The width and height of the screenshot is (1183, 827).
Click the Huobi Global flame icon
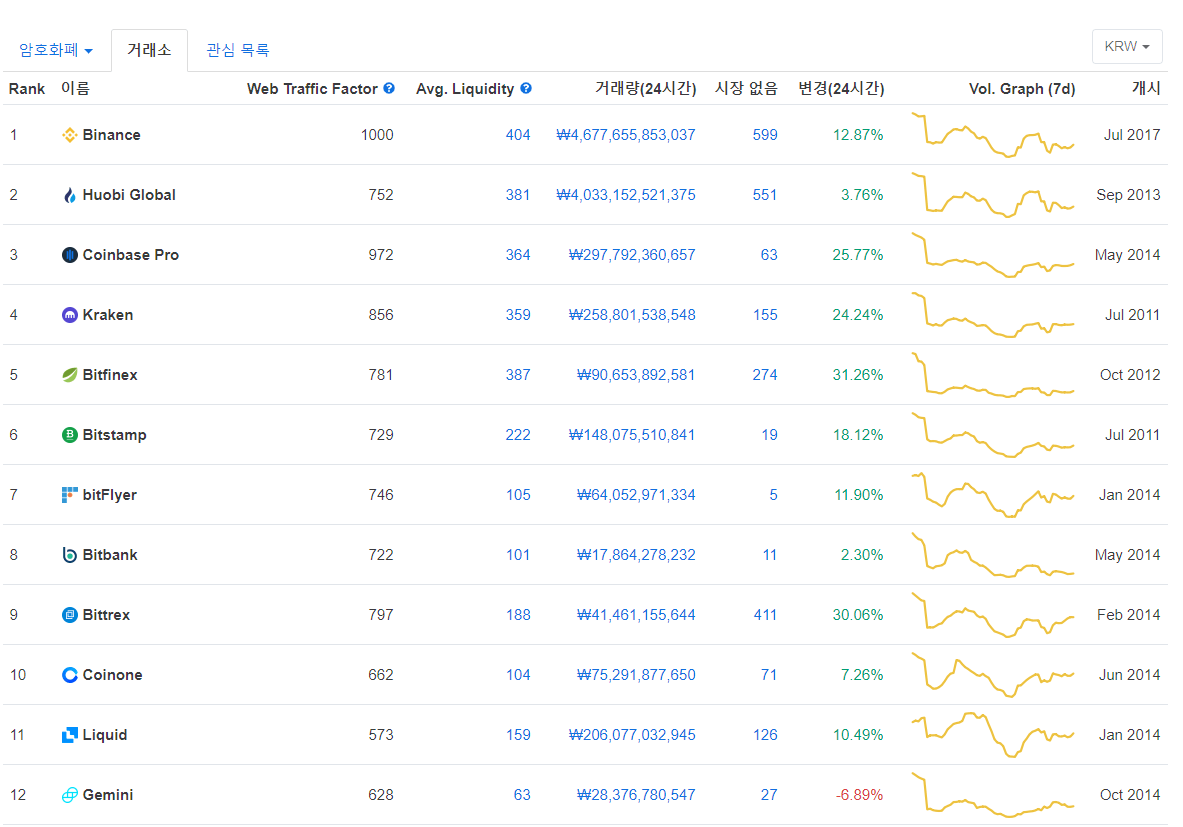tap(70, 195)
